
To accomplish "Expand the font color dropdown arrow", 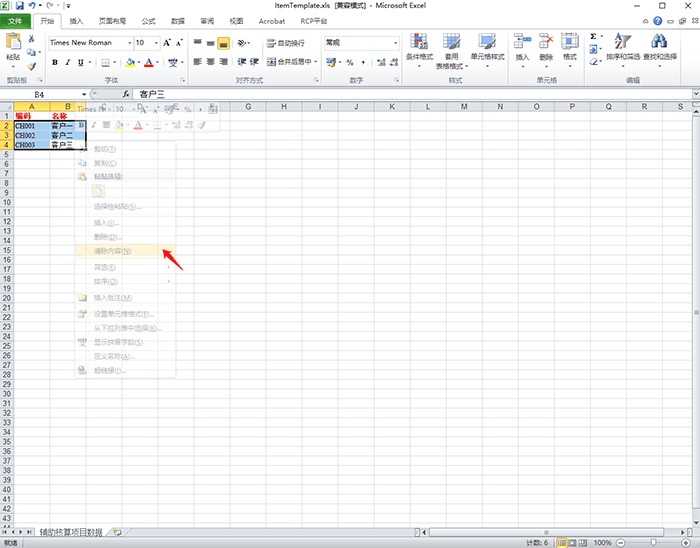I will click(158, 62).
